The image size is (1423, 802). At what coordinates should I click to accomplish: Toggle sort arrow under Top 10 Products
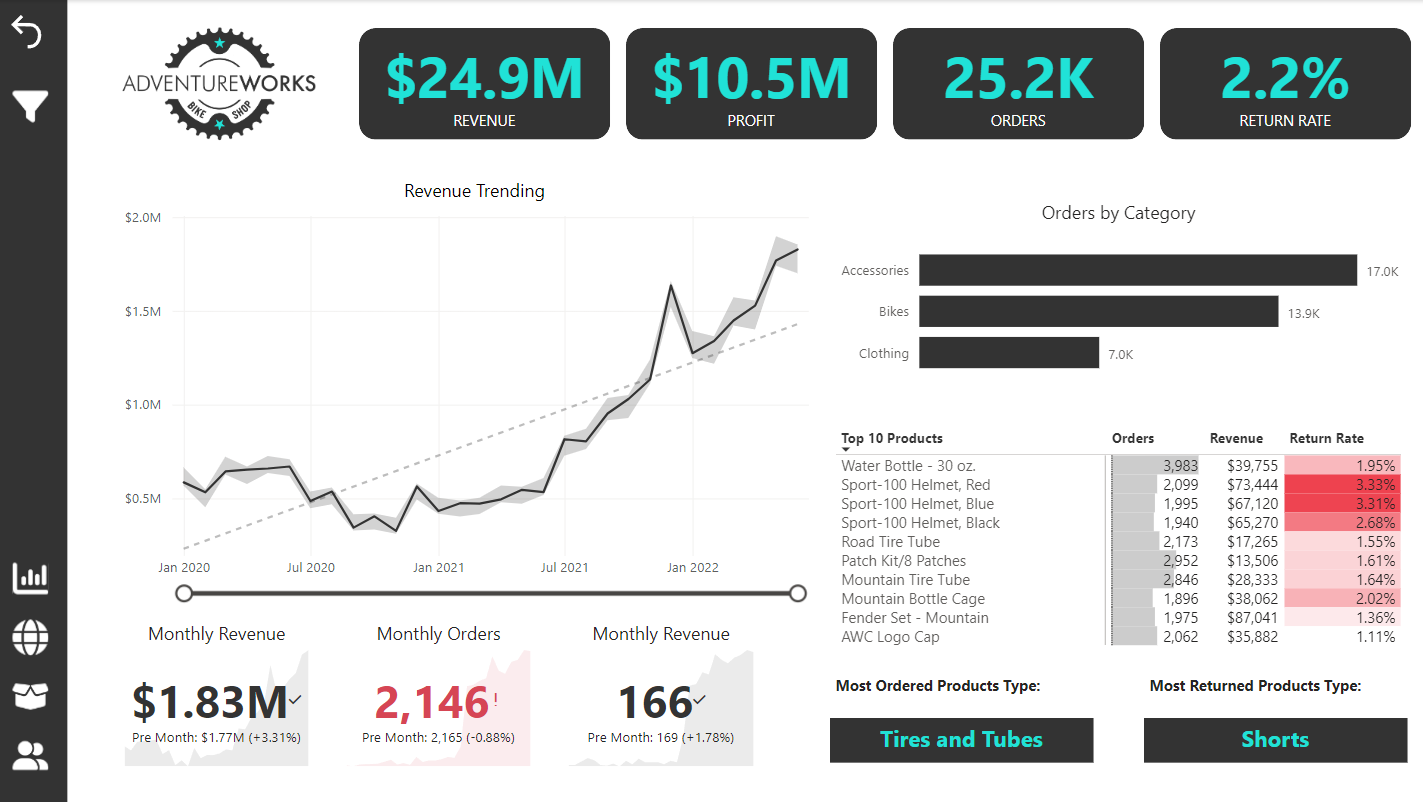846,450
